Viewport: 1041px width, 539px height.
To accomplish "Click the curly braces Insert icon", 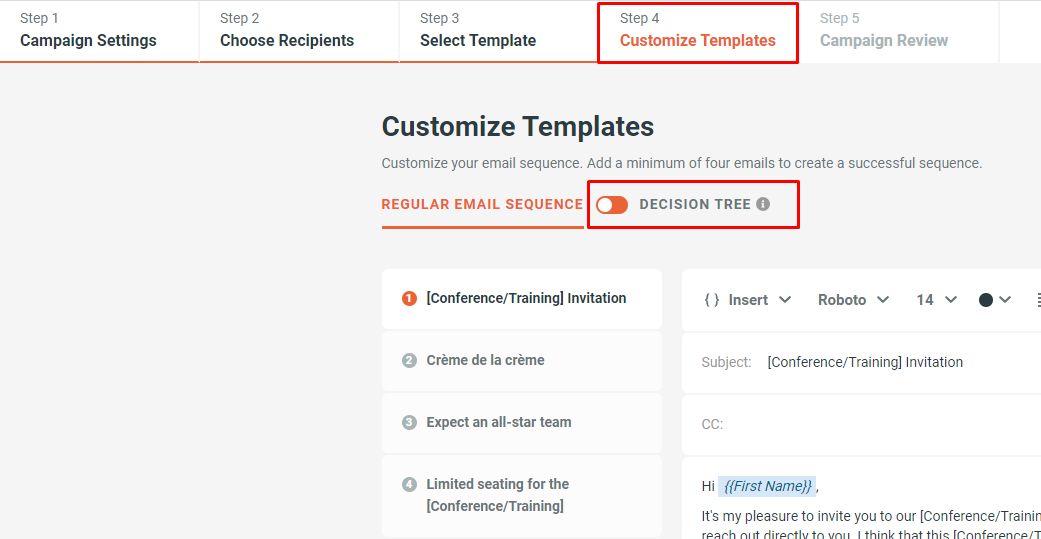I will 712,300.
